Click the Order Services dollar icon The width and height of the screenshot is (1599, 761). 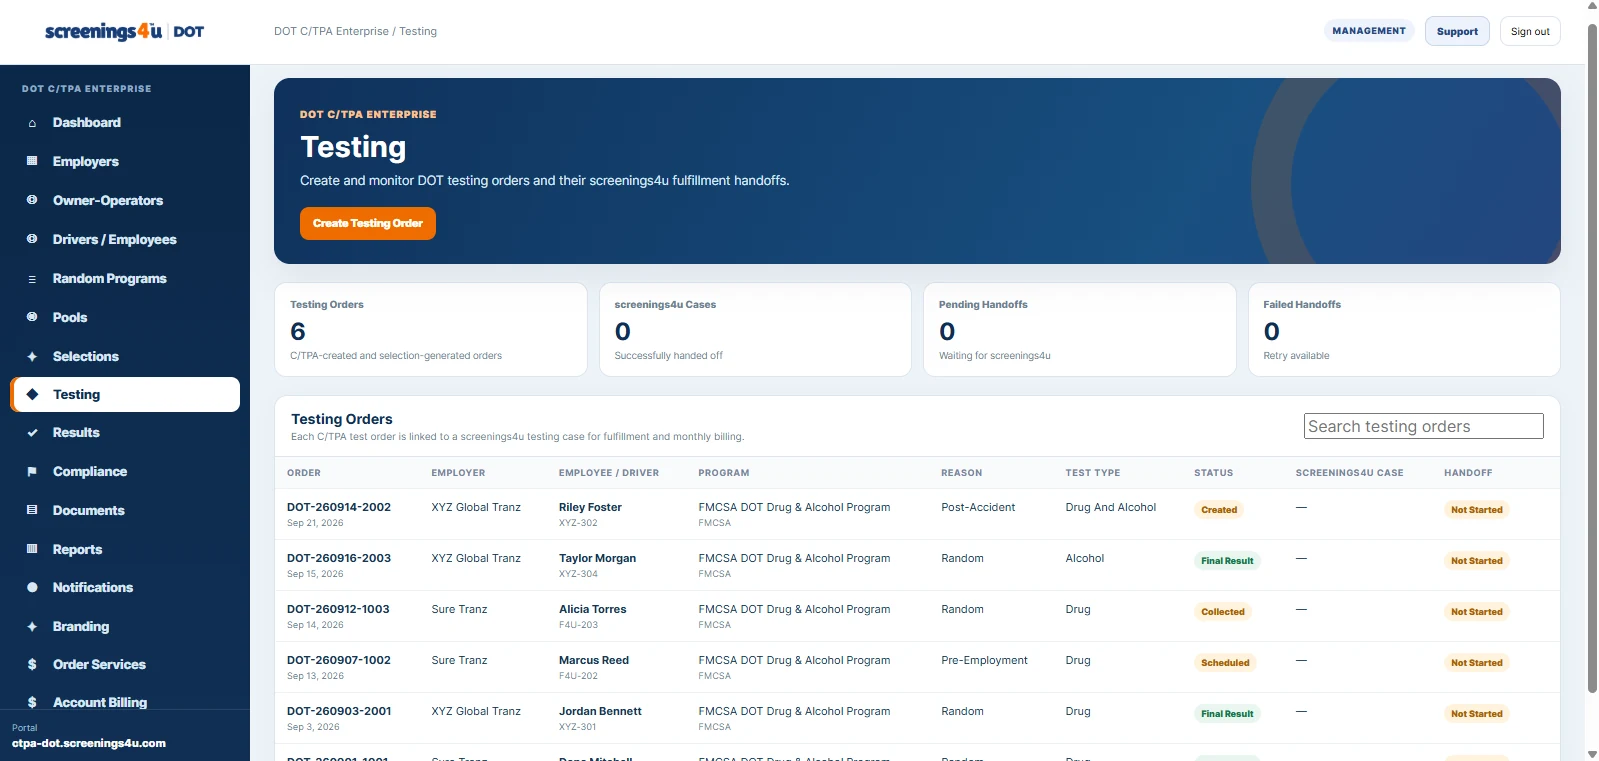(32, 664)
